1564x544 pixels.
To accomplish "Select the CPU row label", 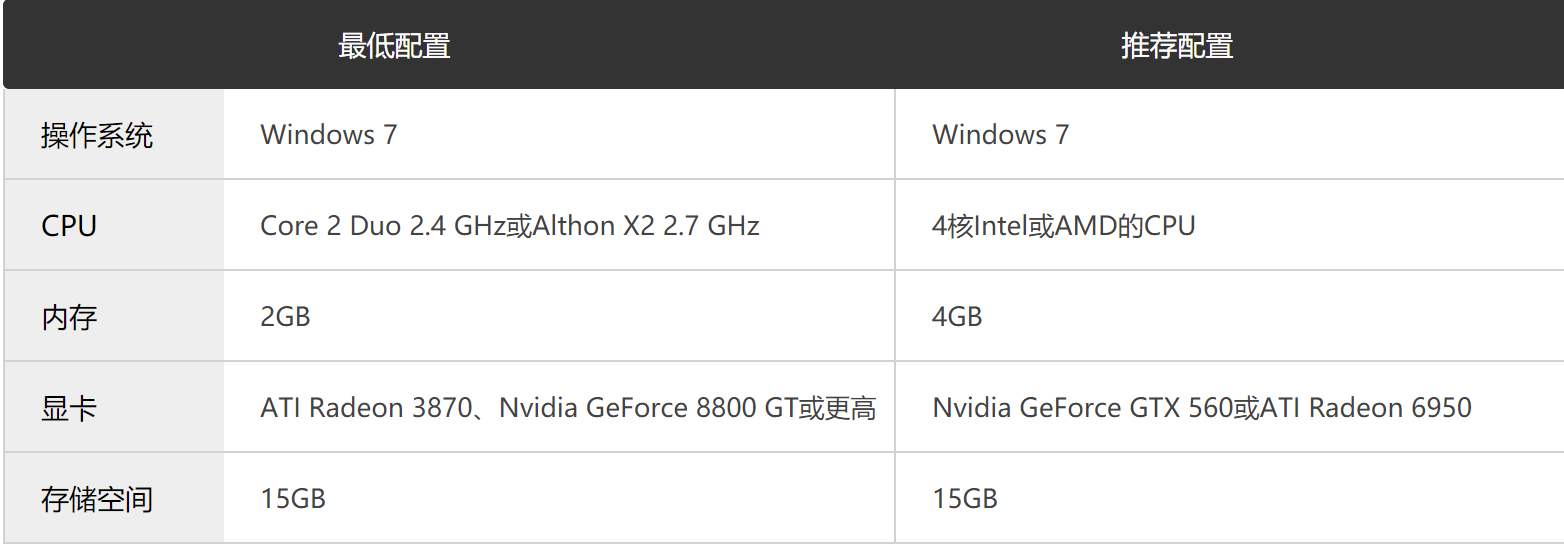I will tap(69, 226).
